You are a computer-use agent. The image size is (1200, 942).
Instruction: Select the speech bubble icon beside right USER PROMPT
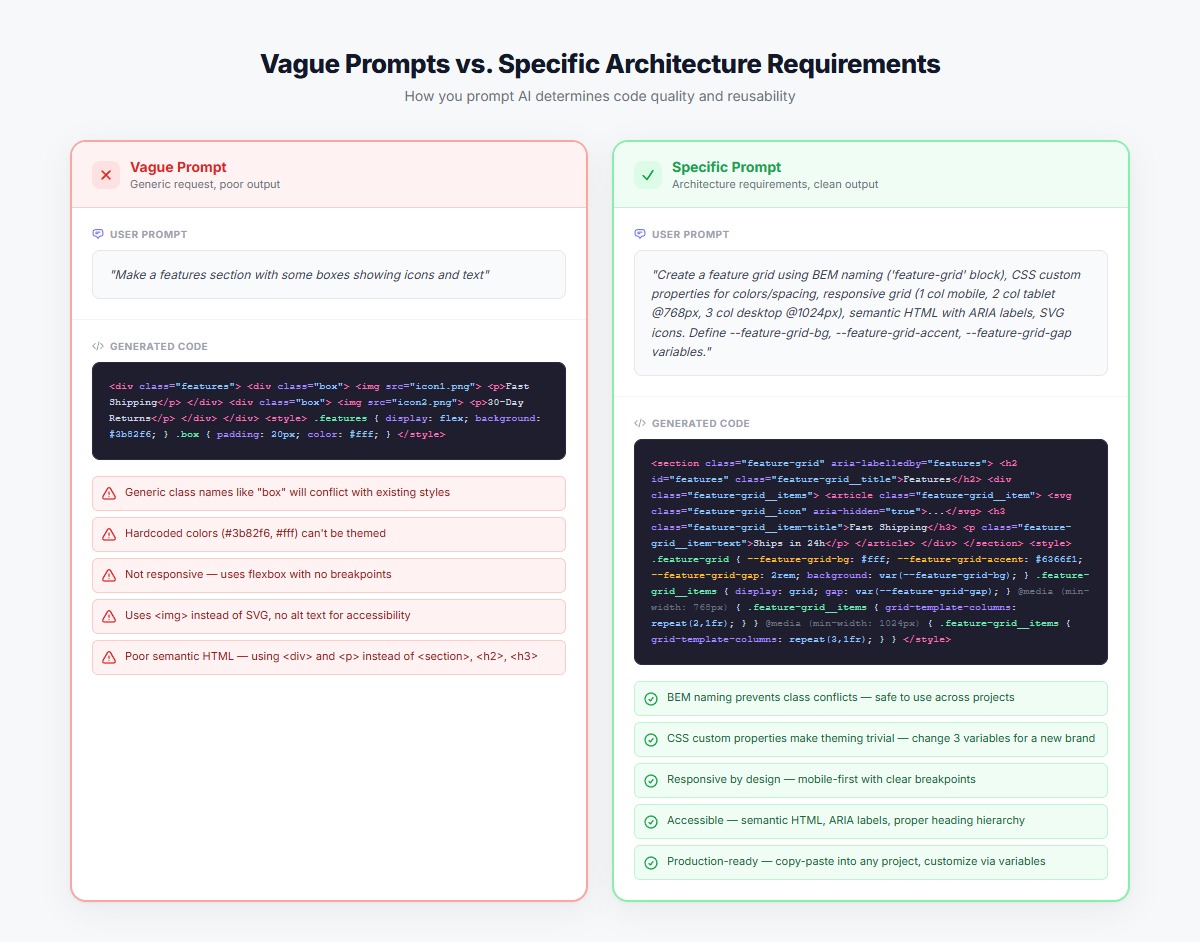pyautogui.click(x=639, y=233)
